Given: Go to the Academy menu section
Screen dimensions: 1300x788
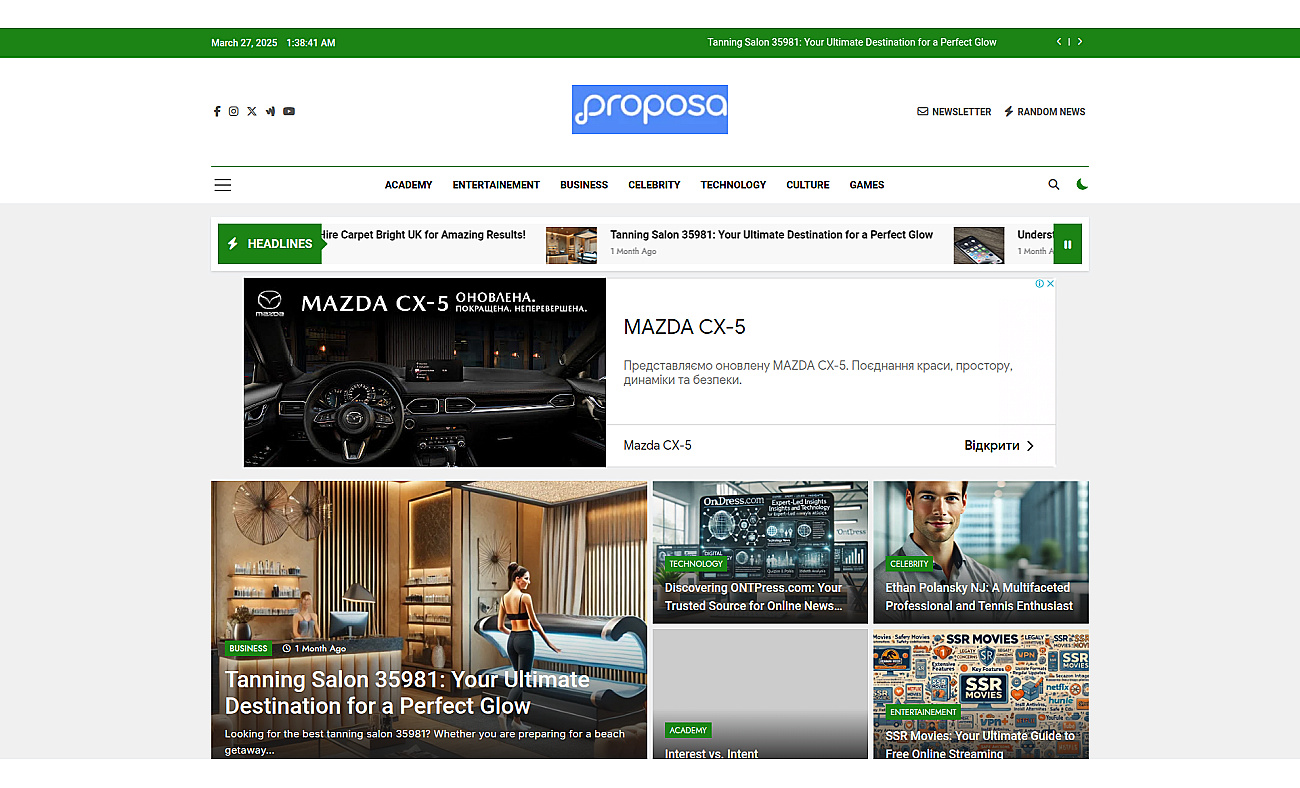Looking at the screenshot, I should (x=408, y=185).
